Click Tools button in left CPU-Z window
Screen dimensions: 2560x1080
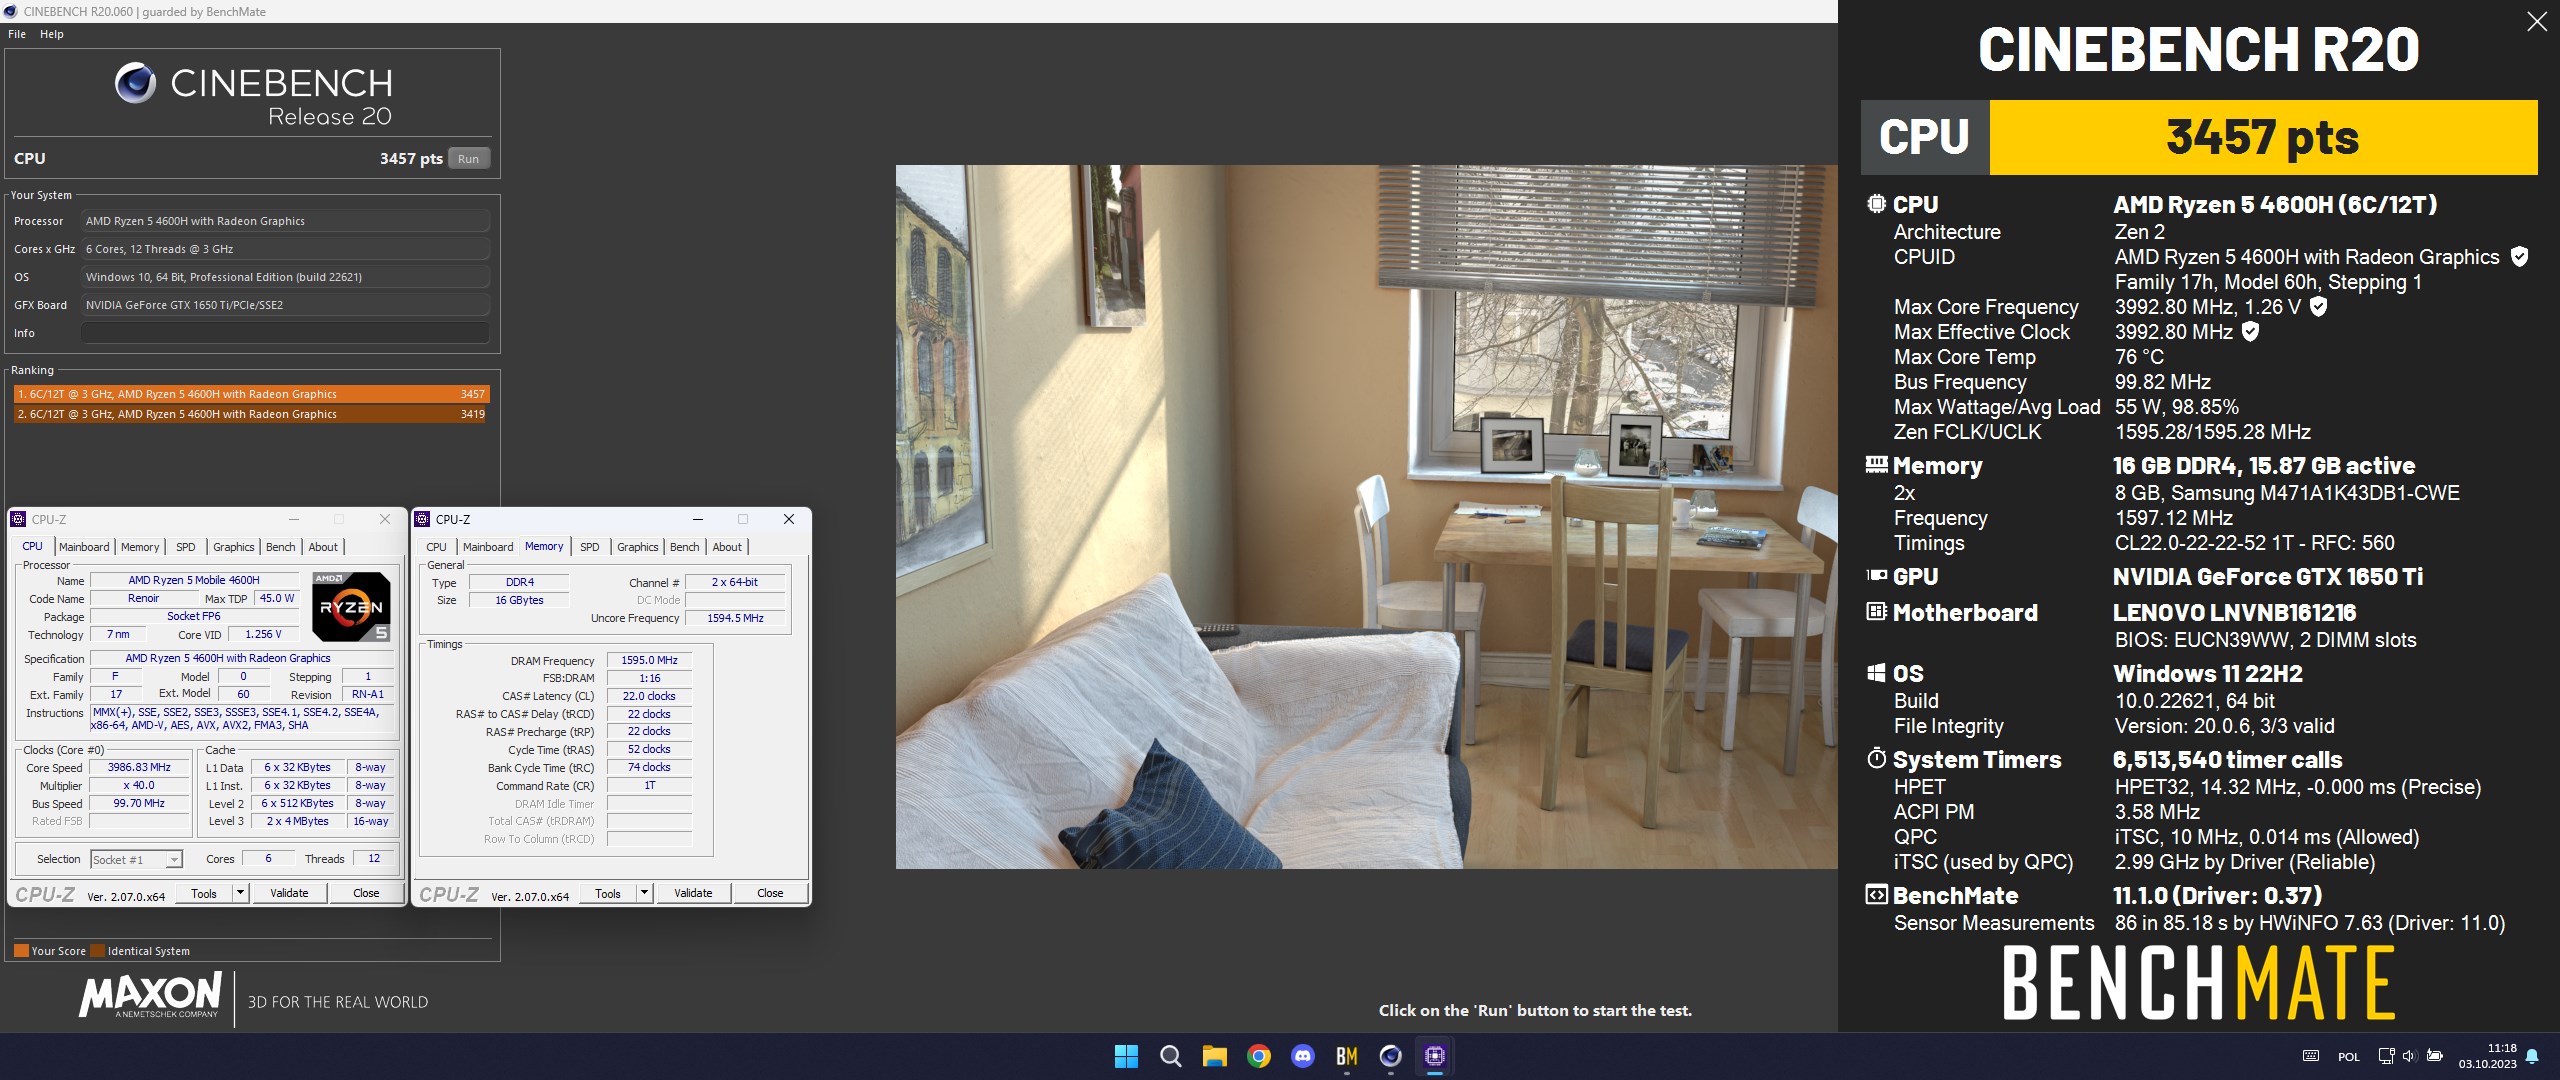pyautogui.click(x=204, y=893)
